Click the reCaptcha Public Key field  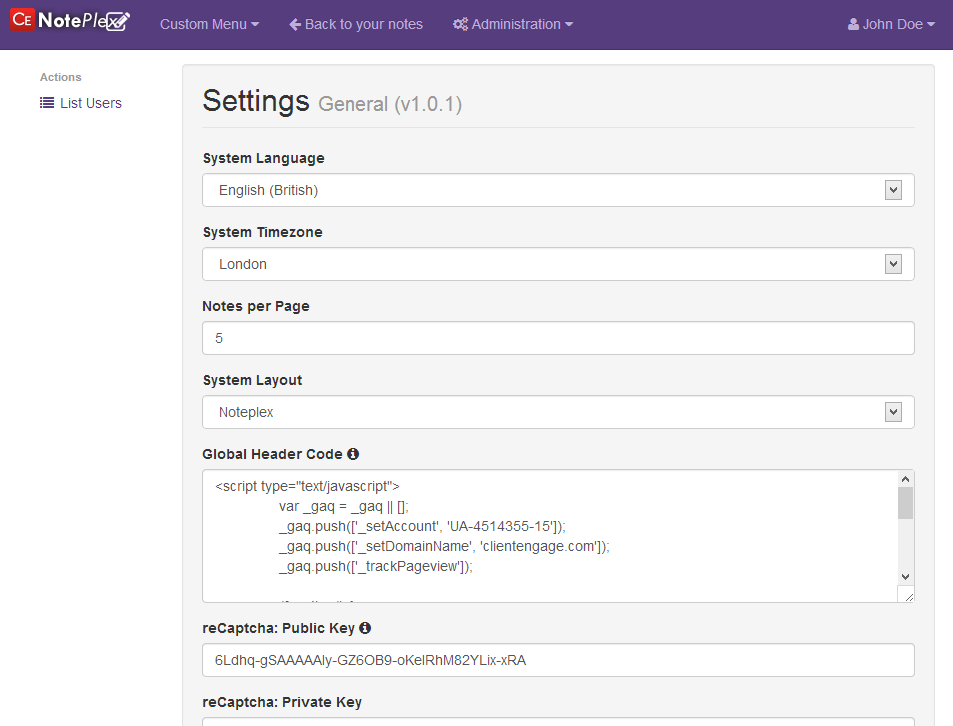click(x=558, y=660)
